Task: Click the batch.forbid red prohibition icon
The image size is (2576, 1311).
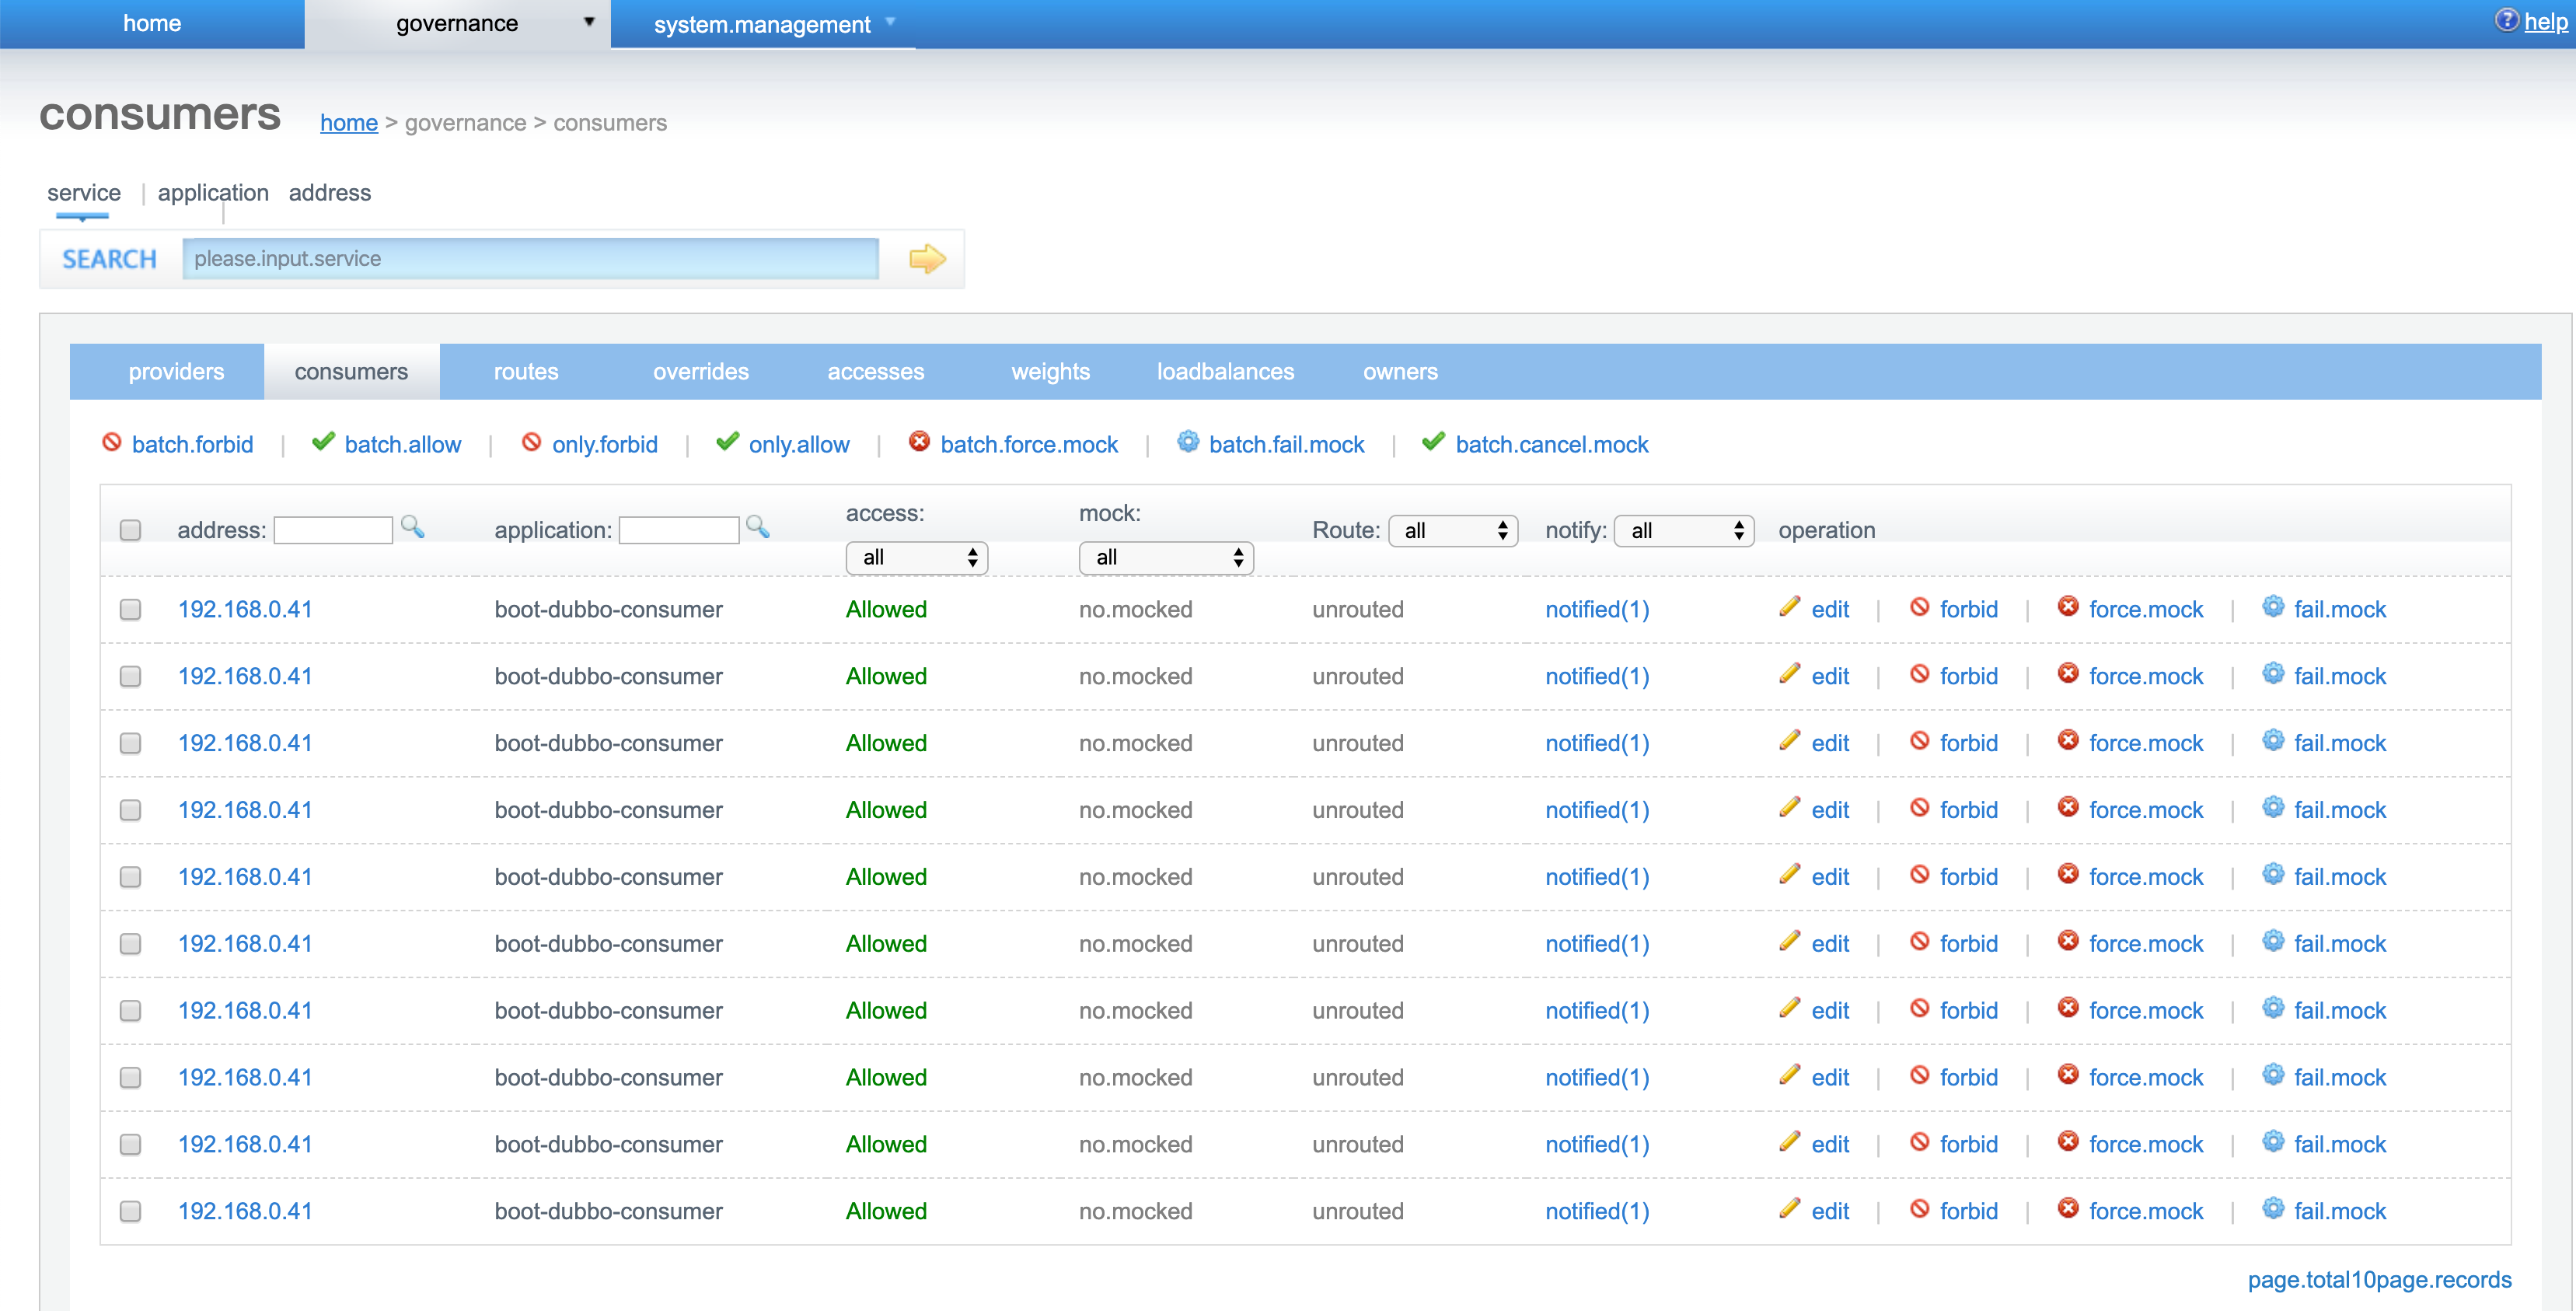Action: (x=112, y=442)
